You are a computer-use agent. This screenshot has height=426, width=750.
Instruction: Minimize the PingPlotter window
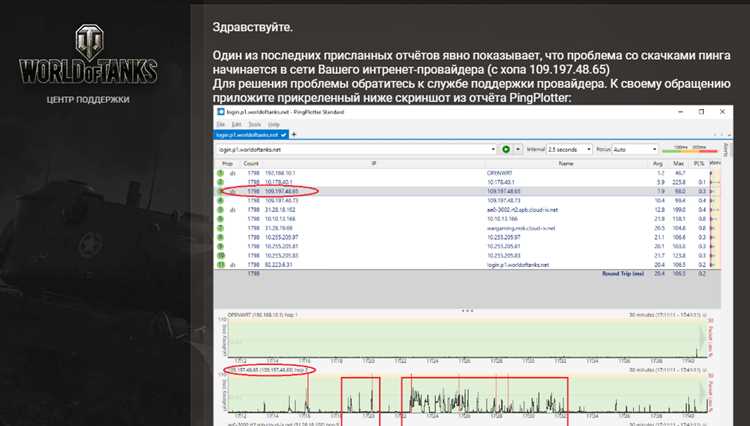[680, 112]
